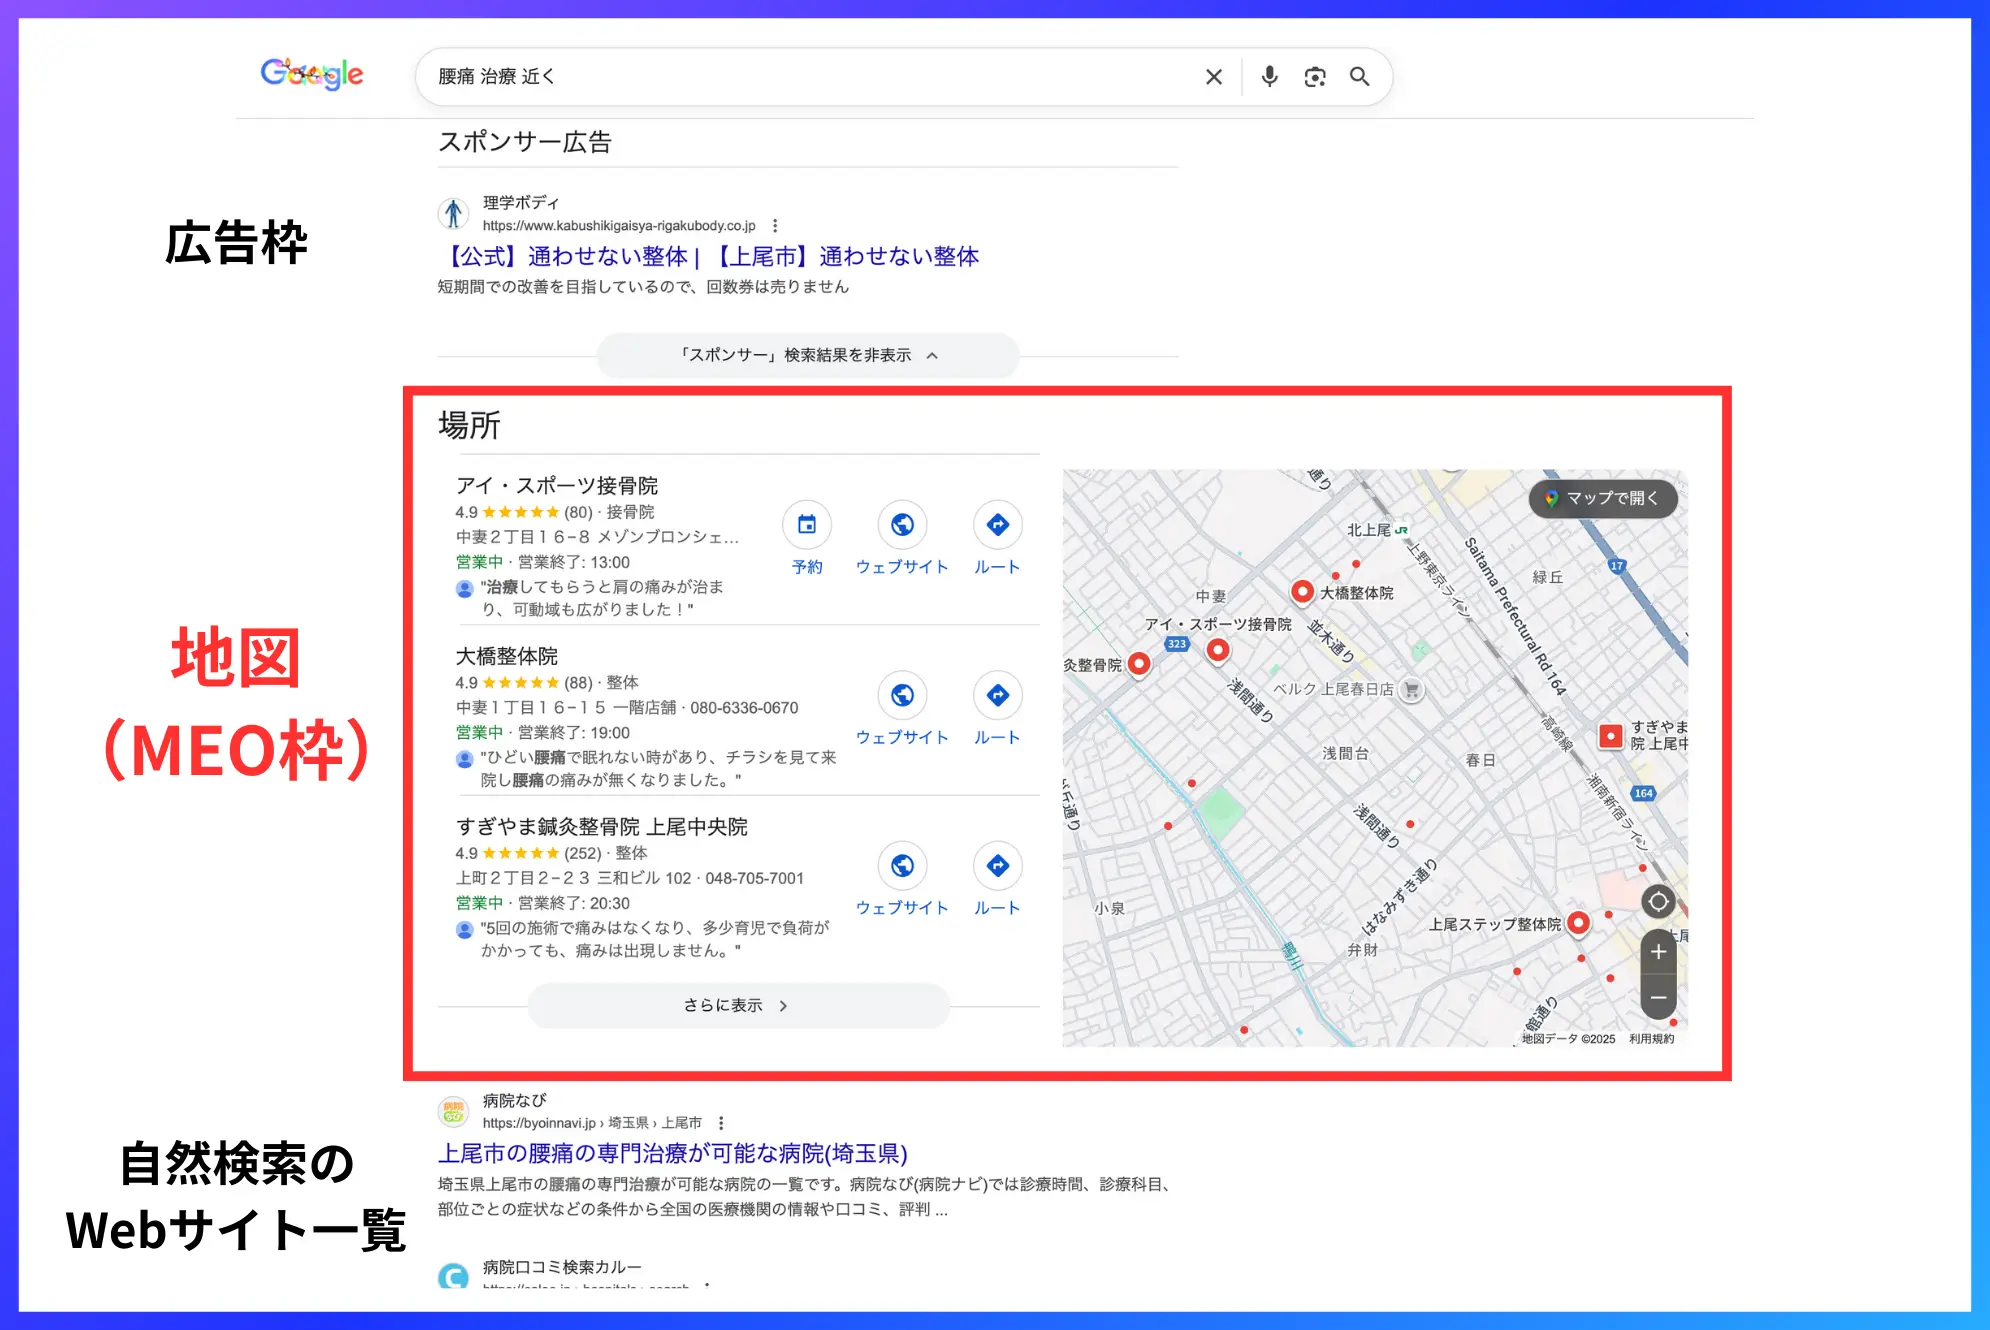Expand more places with さらに表示
The width and height of the screenshot is (1990, 1330).
tap(738, 1005)
